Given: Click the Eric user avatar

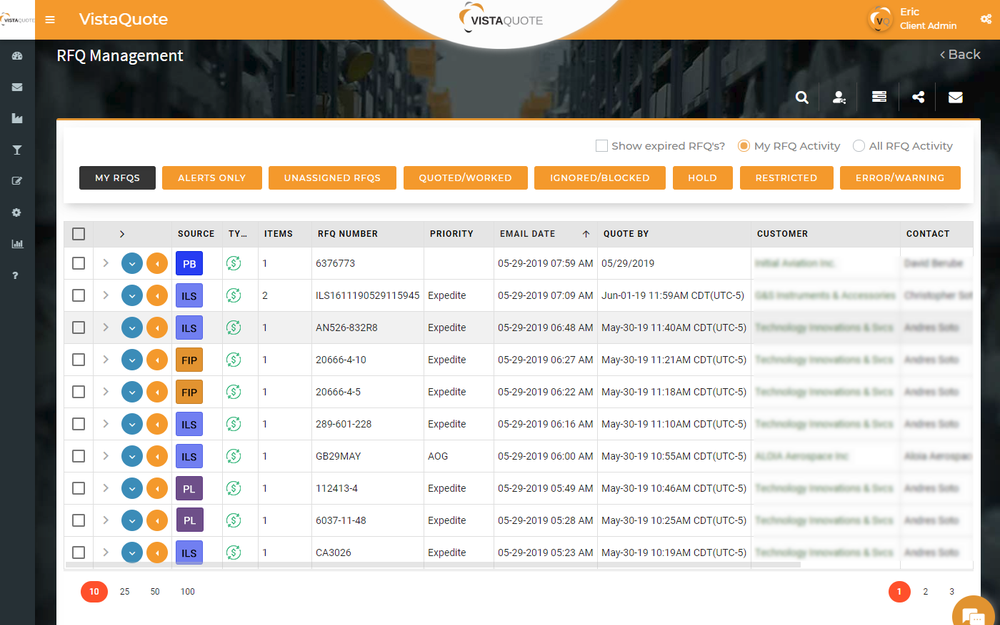Looking at the screenshot, I should pos(880,20).
